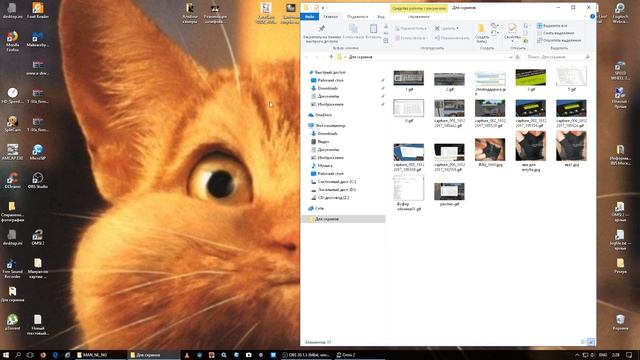Viewport: 640px width, 360px height.
Task: Switch to Для скринов taskbar button
Action: point(153,355)
